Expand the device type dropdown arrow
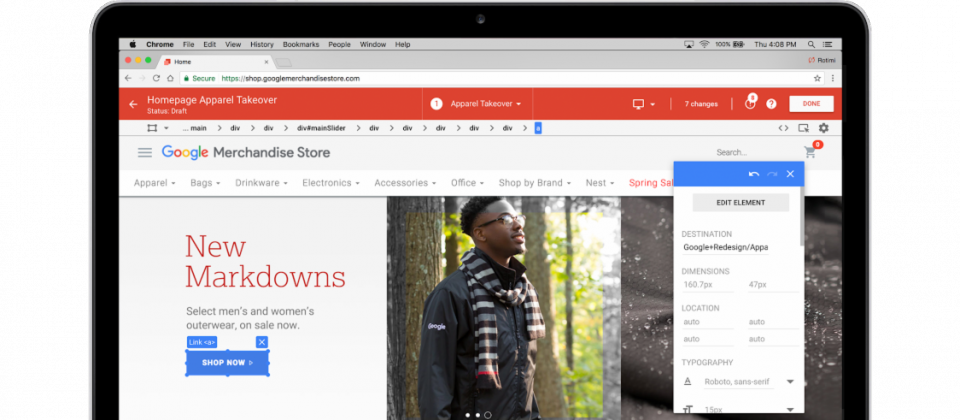Image resolution: width=960 pixels, height=420 pixels. click(x=653, y=105)
